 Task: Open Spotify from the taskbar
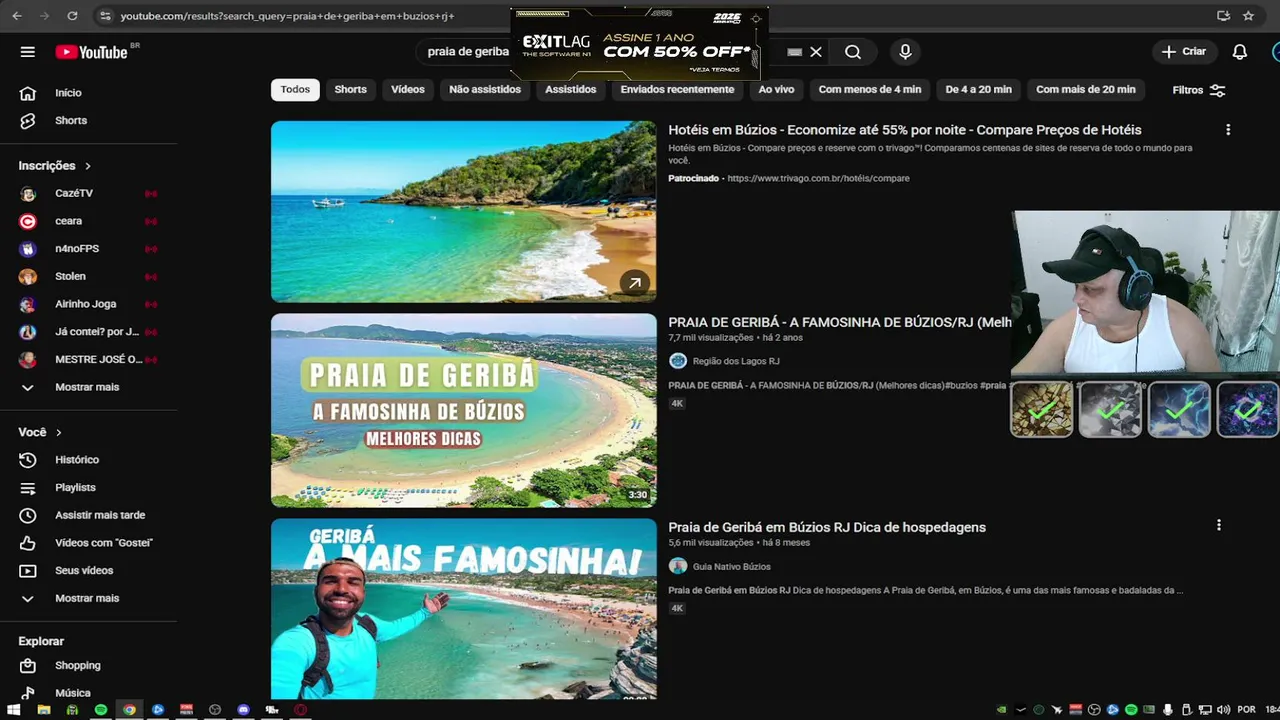(101, 710)
